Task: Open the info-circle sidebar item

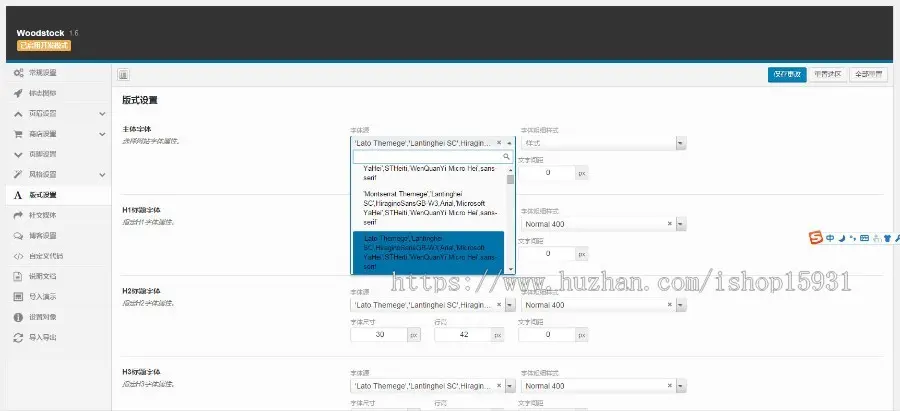Action: (x=57, y=317)
